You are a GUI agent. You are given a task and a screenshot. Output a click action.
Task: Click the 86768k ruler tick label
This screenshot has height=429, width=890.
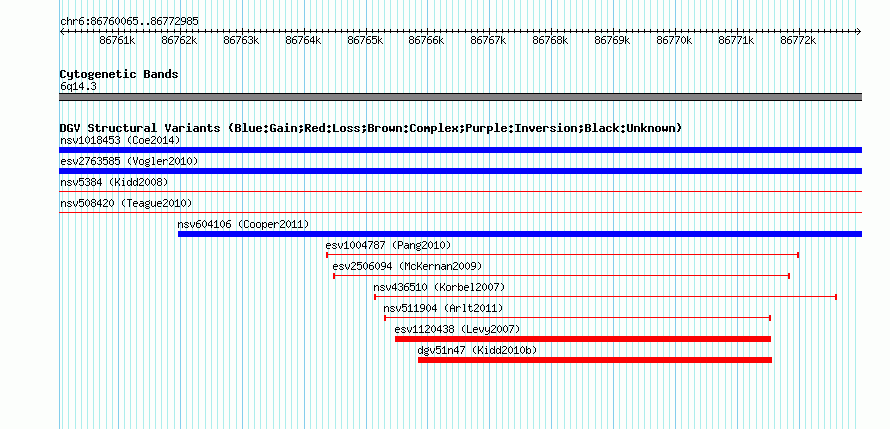coord(551,40)
